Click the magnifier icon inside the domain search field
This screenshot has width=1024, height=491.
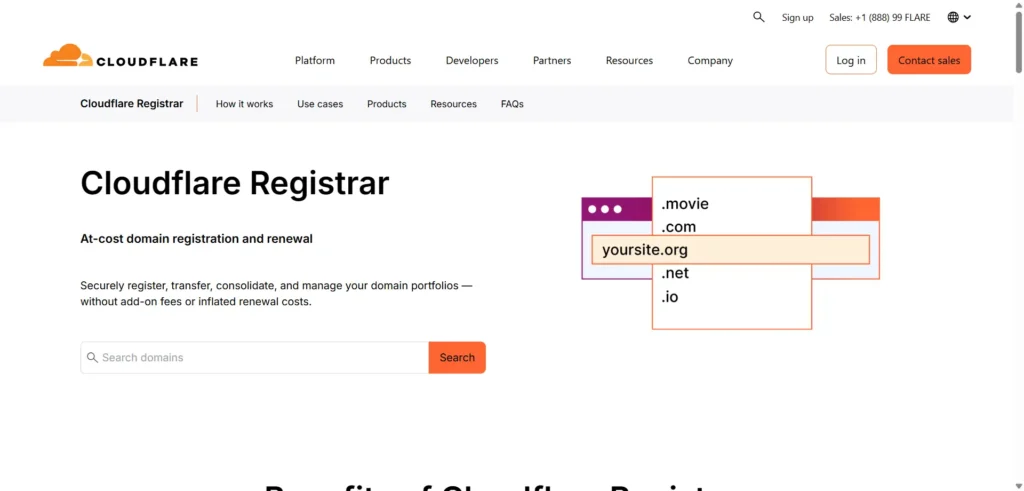click(92, 357)
